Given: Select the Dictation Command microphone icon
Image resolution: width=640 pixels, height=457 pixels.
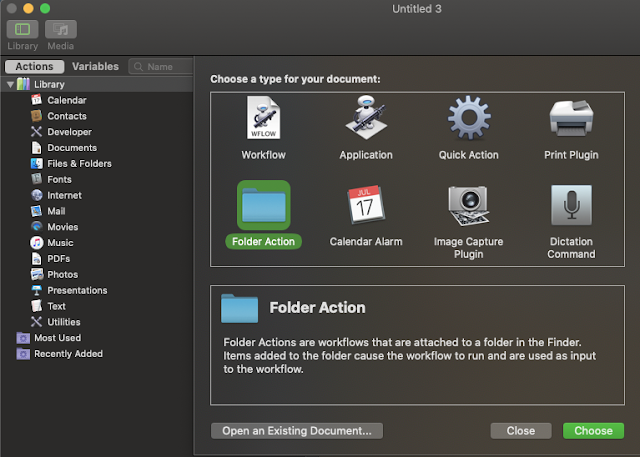Looking at the screenshot, I should pyautogui.click(x=571, y=205).
